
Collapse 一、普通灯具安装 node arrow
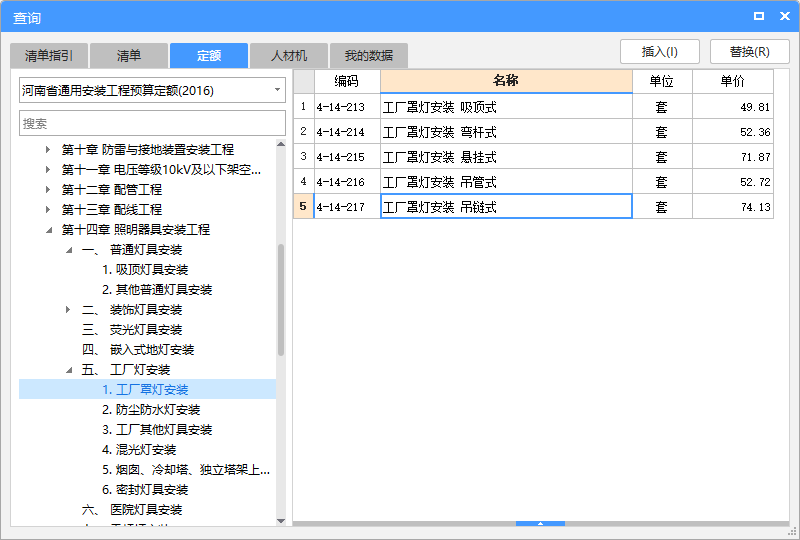tap(69, 250)
